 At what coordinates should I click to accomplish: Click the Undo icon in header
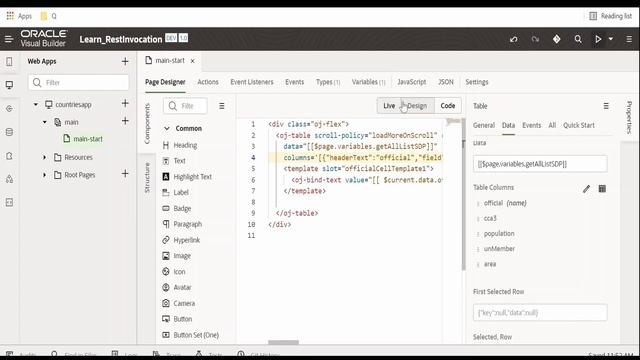(x=513, y=39)
